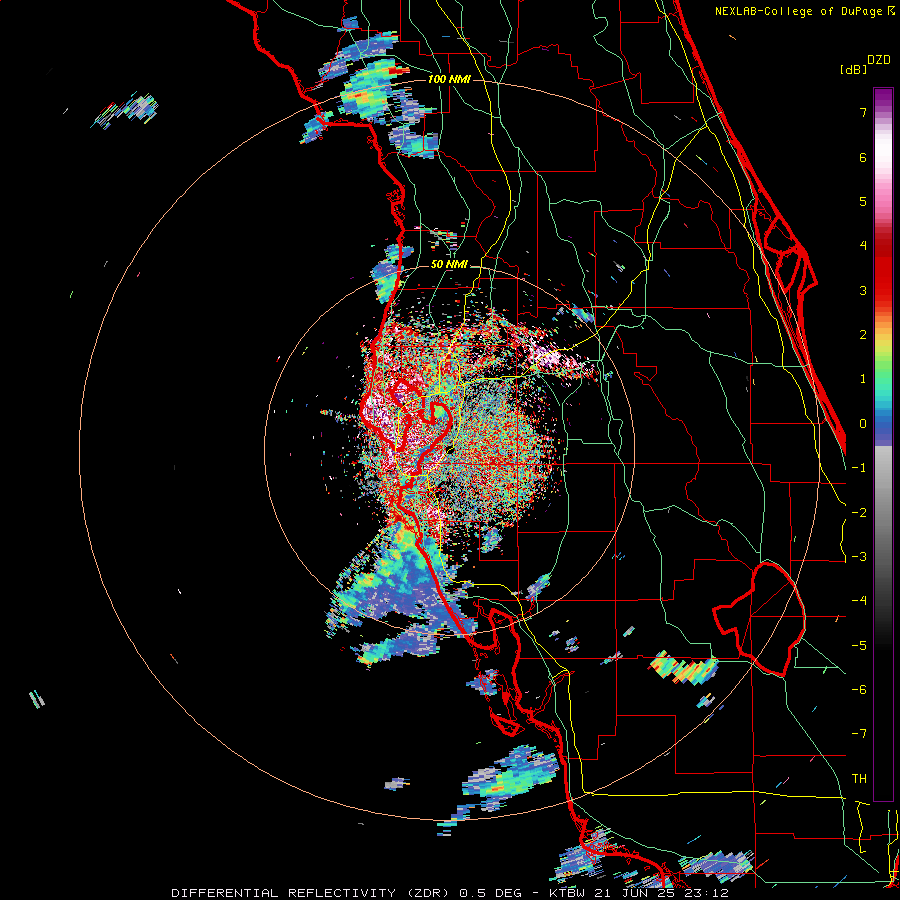The width and height of the screenshot is (900, 900).
Task: Click the -2 value on color scale
Action: click(859, 513)
